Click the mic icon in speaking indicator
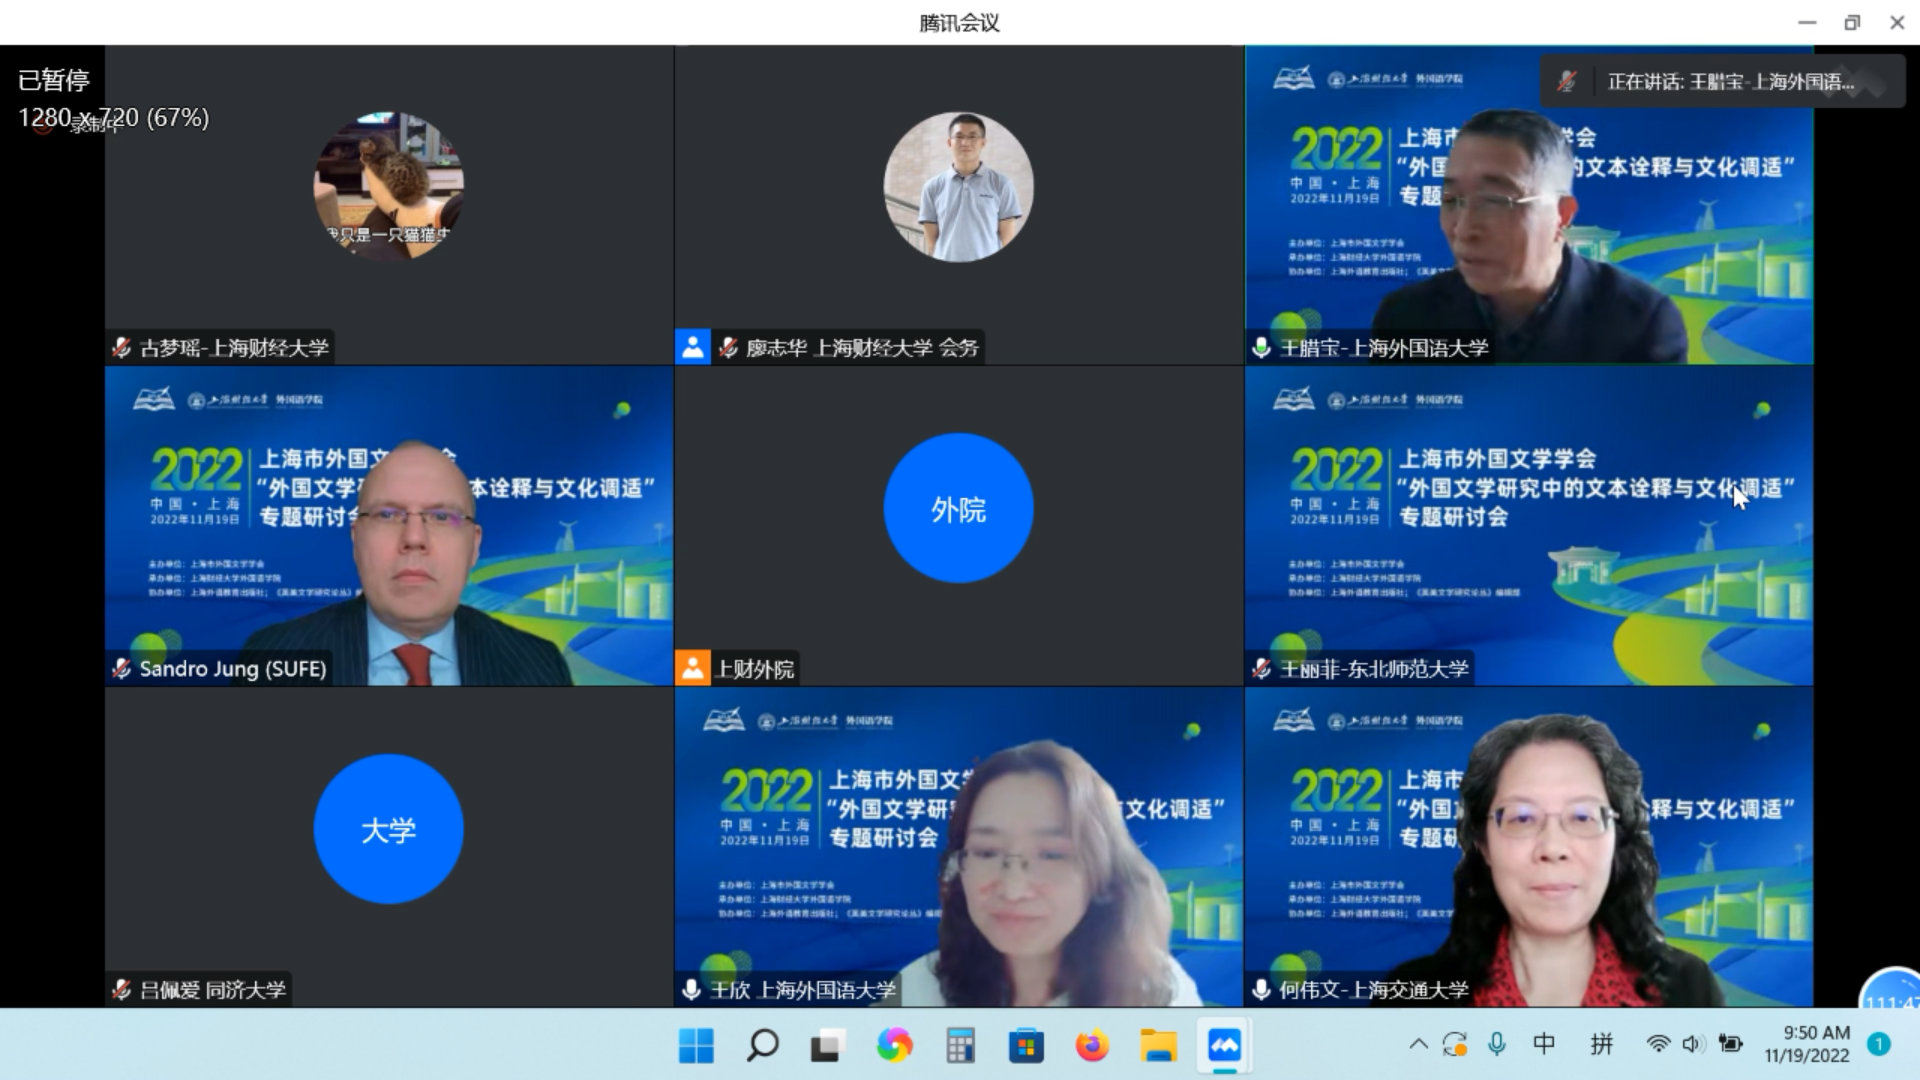This screenshot has height=1080, width=1920. pyautogui.click(x=1567, y=82)
